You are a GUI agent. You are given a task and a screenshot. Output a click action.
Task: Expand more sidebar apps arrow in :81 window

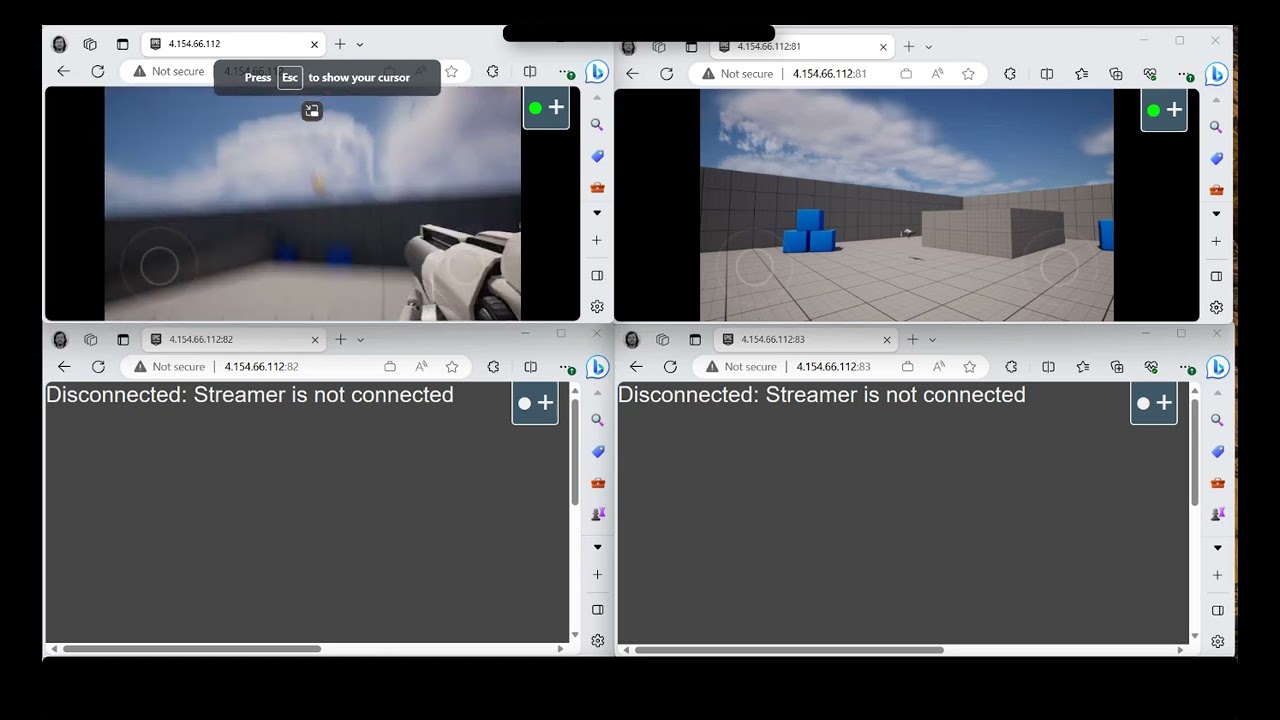tap(1216, 214)
